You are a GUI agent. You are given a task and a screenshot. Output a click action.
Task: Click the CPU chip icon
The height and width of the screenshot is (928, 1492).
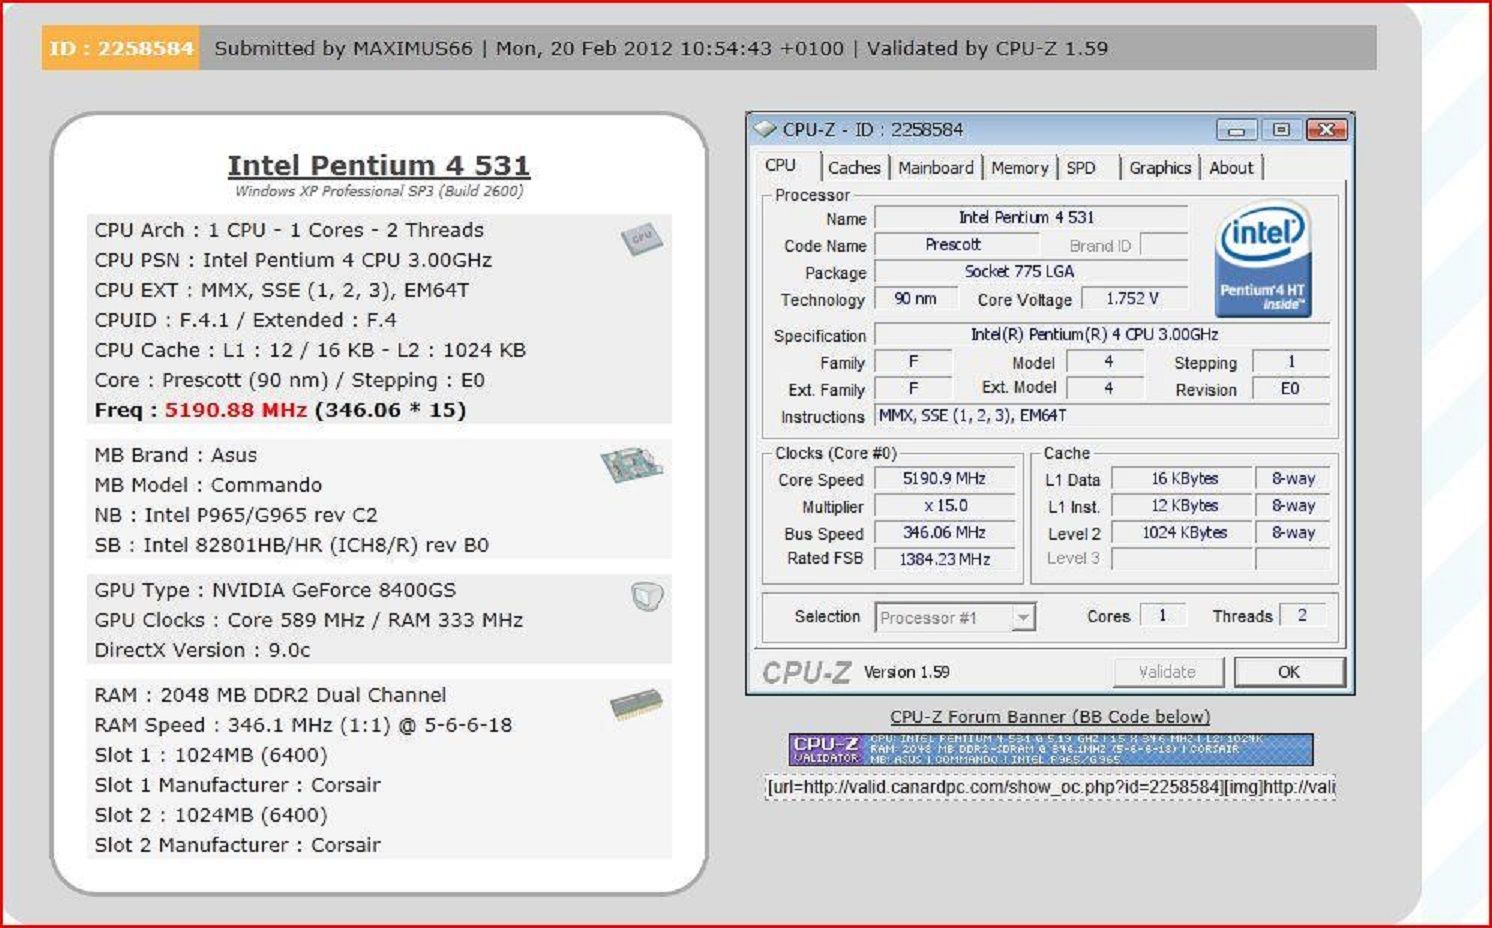641,238
